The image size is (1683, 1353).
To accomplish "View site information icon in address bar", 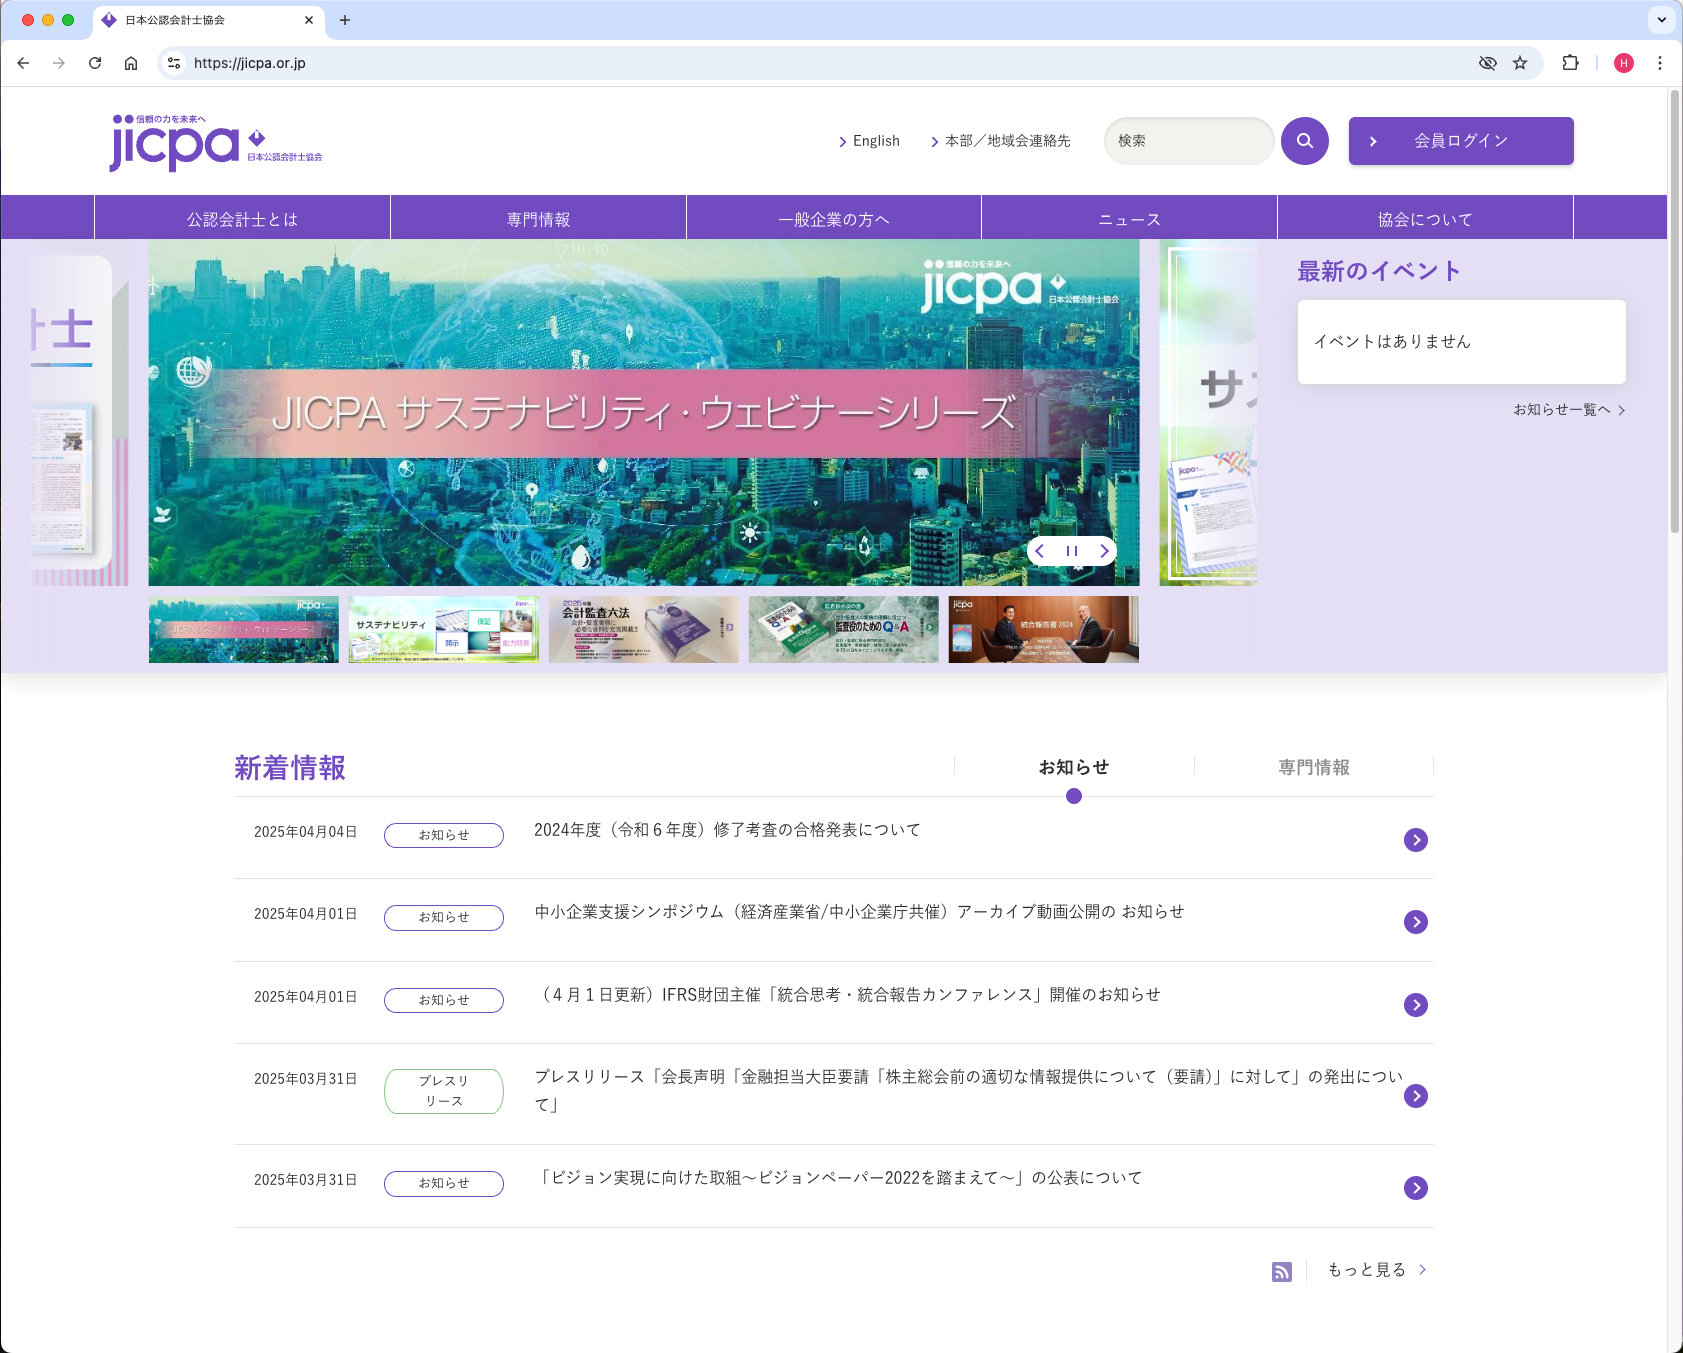I will [x=174, y=63].
